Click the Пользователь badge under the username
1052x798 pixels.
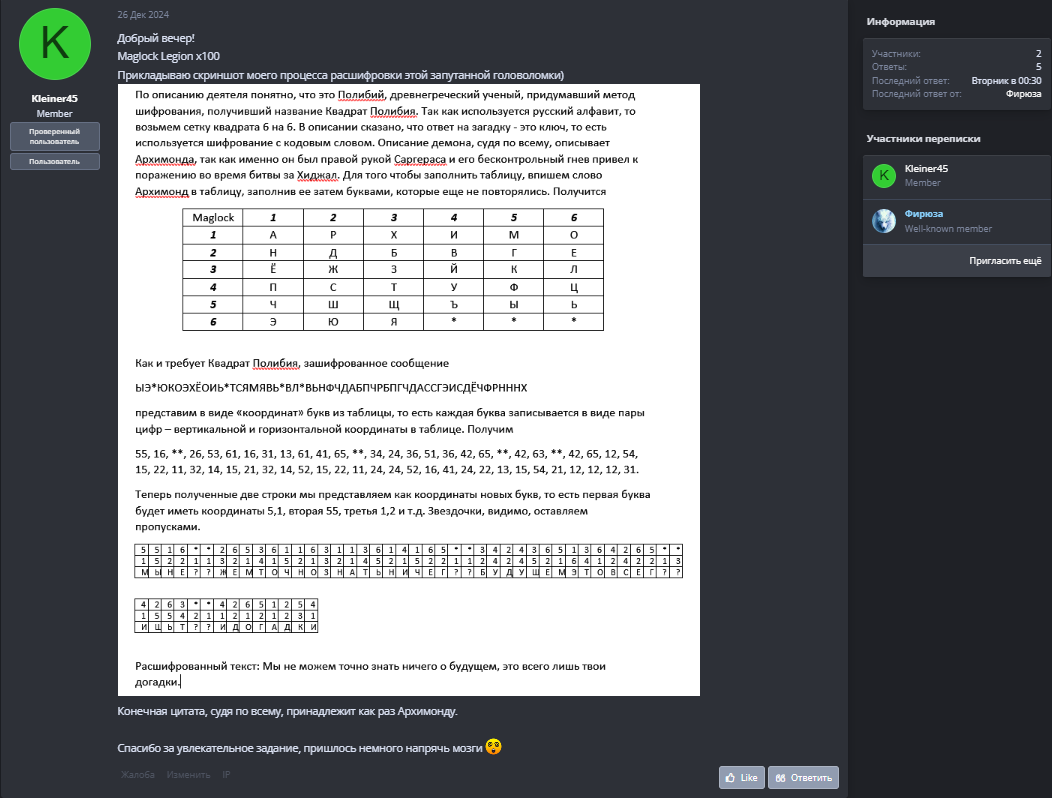point(55,161)
